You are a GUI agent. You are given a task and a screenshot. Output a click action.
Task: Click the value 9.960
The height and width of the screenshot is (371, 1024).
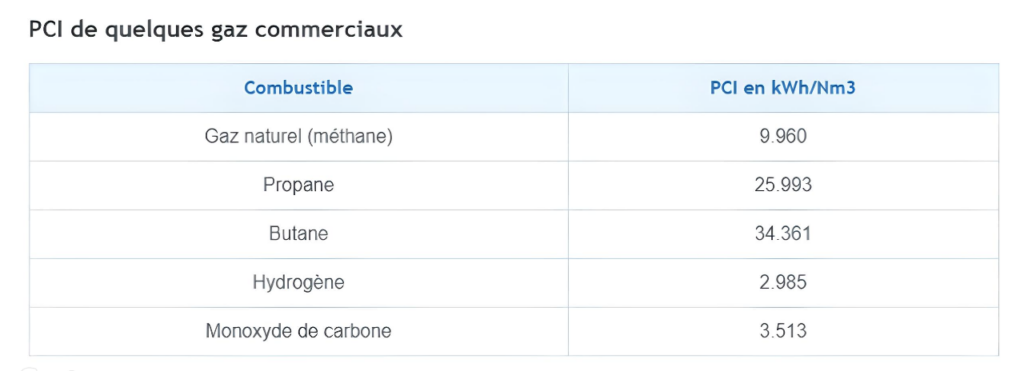pos(783,137)
